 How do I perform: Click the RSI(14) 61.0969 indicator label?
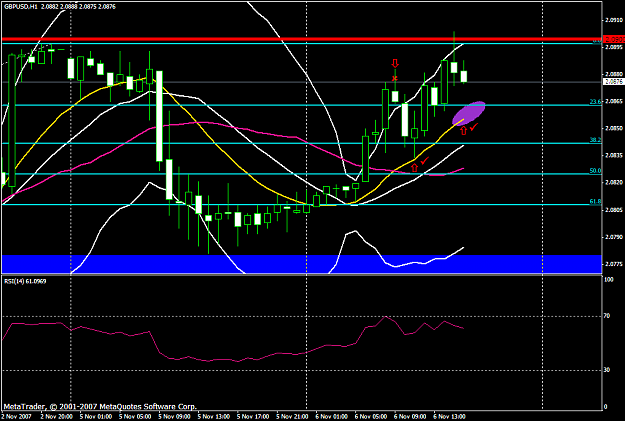click(25, 281)
